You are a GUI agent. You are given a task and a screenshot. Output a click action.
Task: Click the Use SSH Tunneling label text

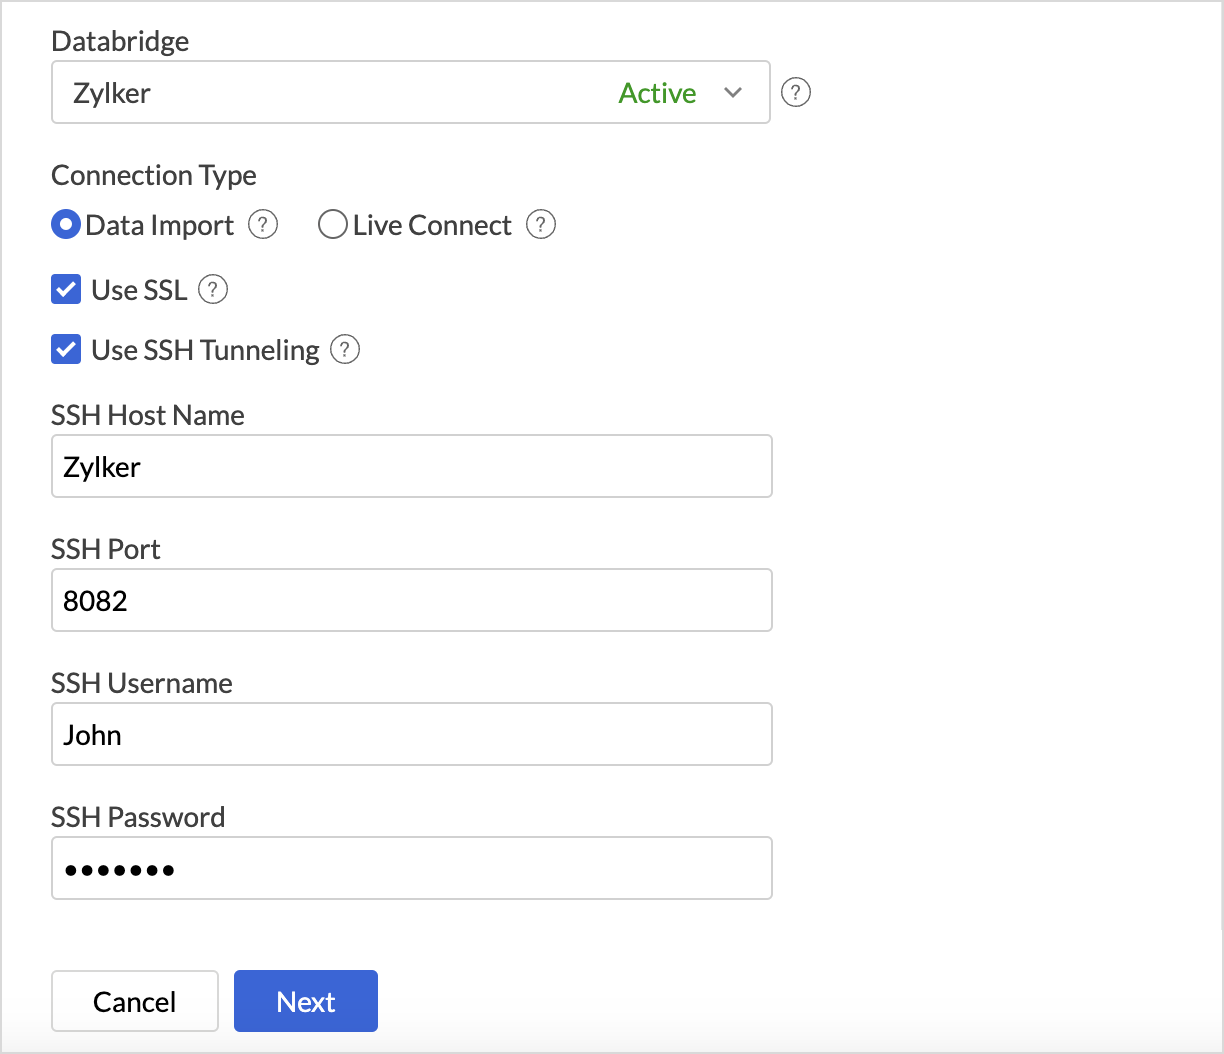pyautogui.click(x=205, y=350)
